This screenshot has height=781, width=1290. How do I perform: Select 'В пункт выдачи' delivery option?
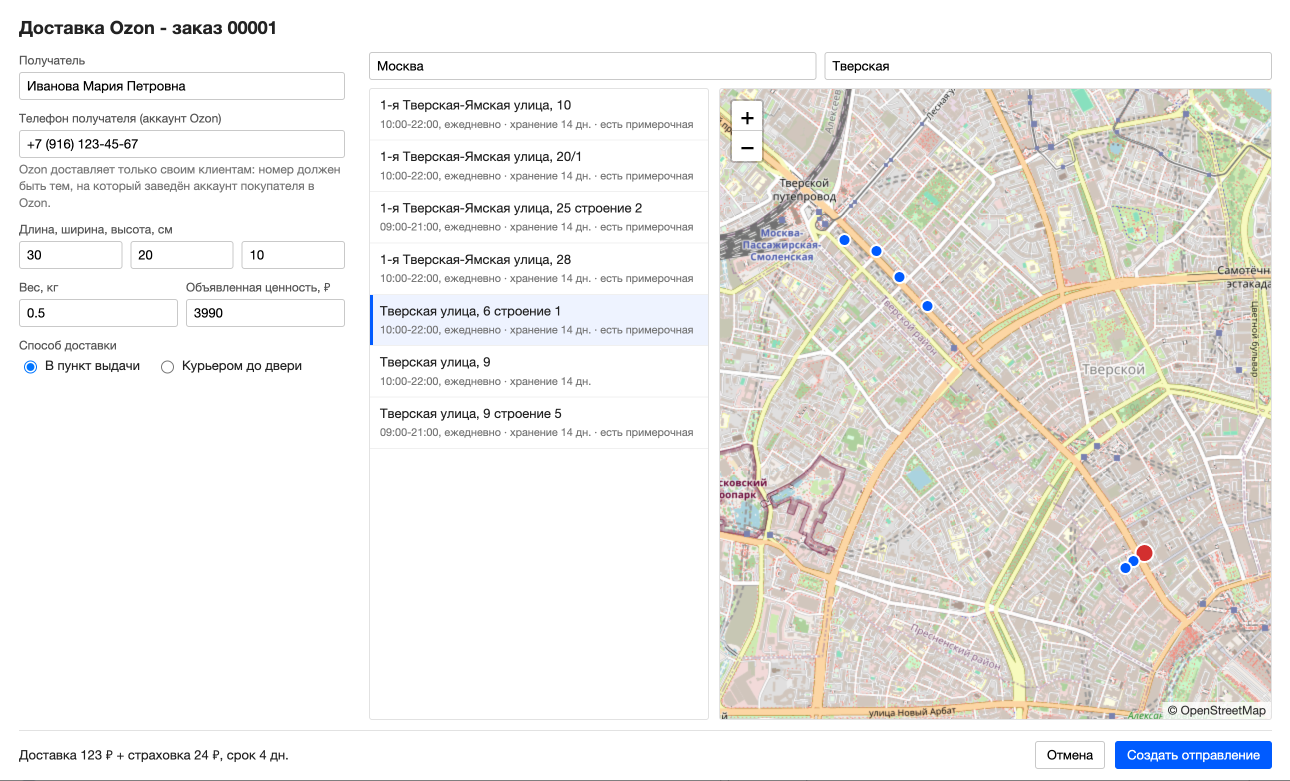[30, 366]
